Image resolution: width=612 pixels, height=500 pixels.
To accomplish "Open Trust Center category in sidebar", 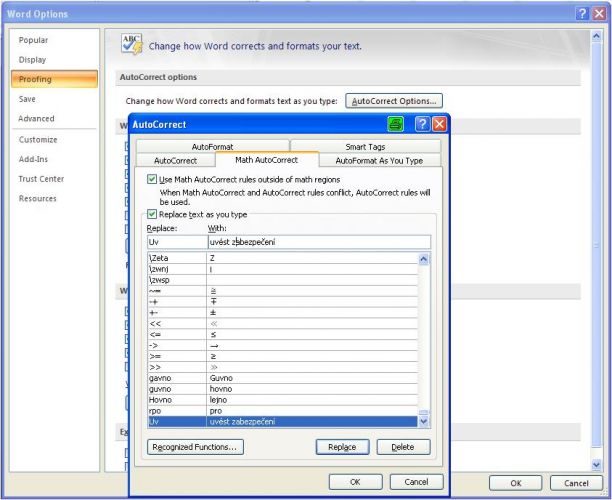I will (x=41, y=179).
